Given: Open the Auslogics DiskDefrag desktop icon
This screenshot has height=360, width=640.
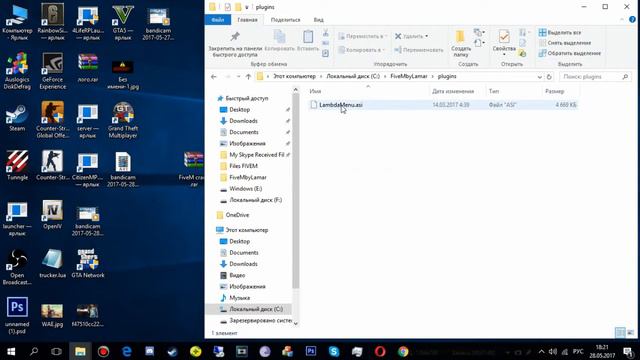Looking at the screenshot, I should coord(17,71).
